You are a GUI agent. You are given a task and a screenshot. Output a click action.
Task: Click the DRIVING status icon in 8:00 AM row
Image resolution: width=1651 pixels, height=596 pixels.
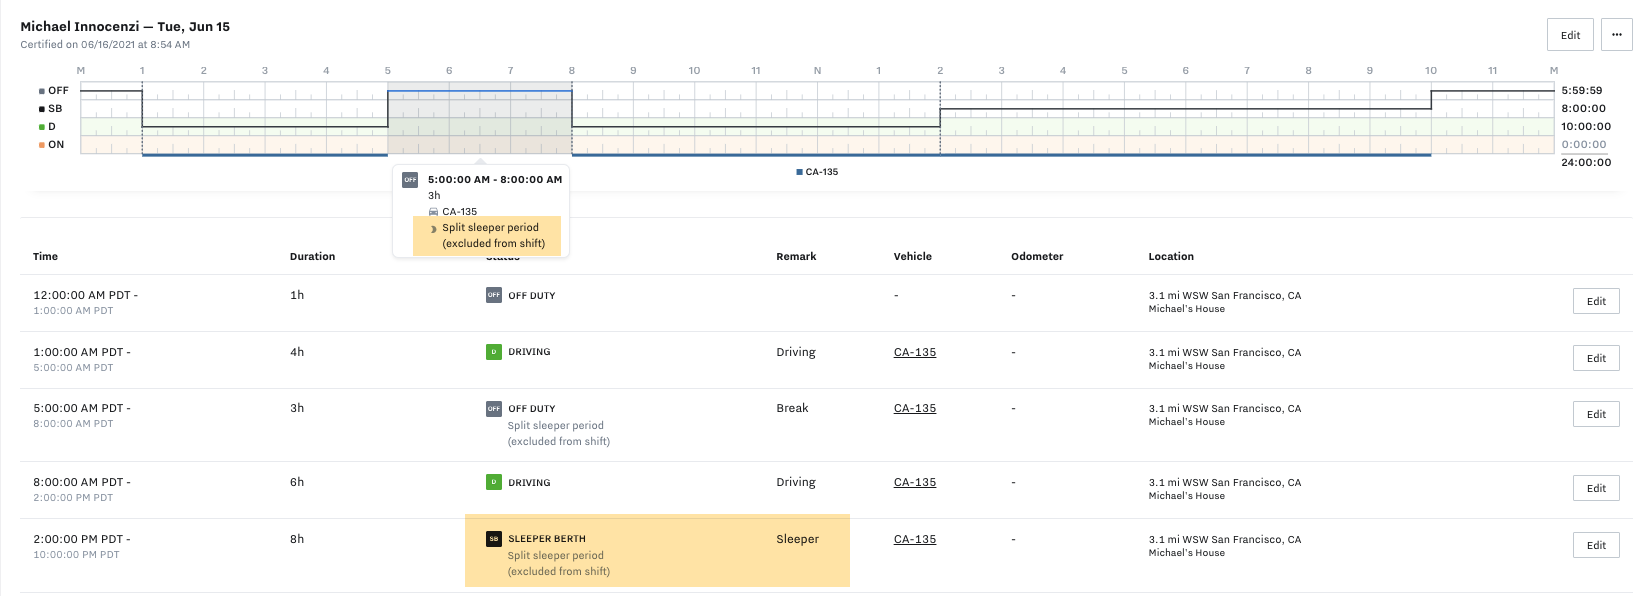coord(493,482)
